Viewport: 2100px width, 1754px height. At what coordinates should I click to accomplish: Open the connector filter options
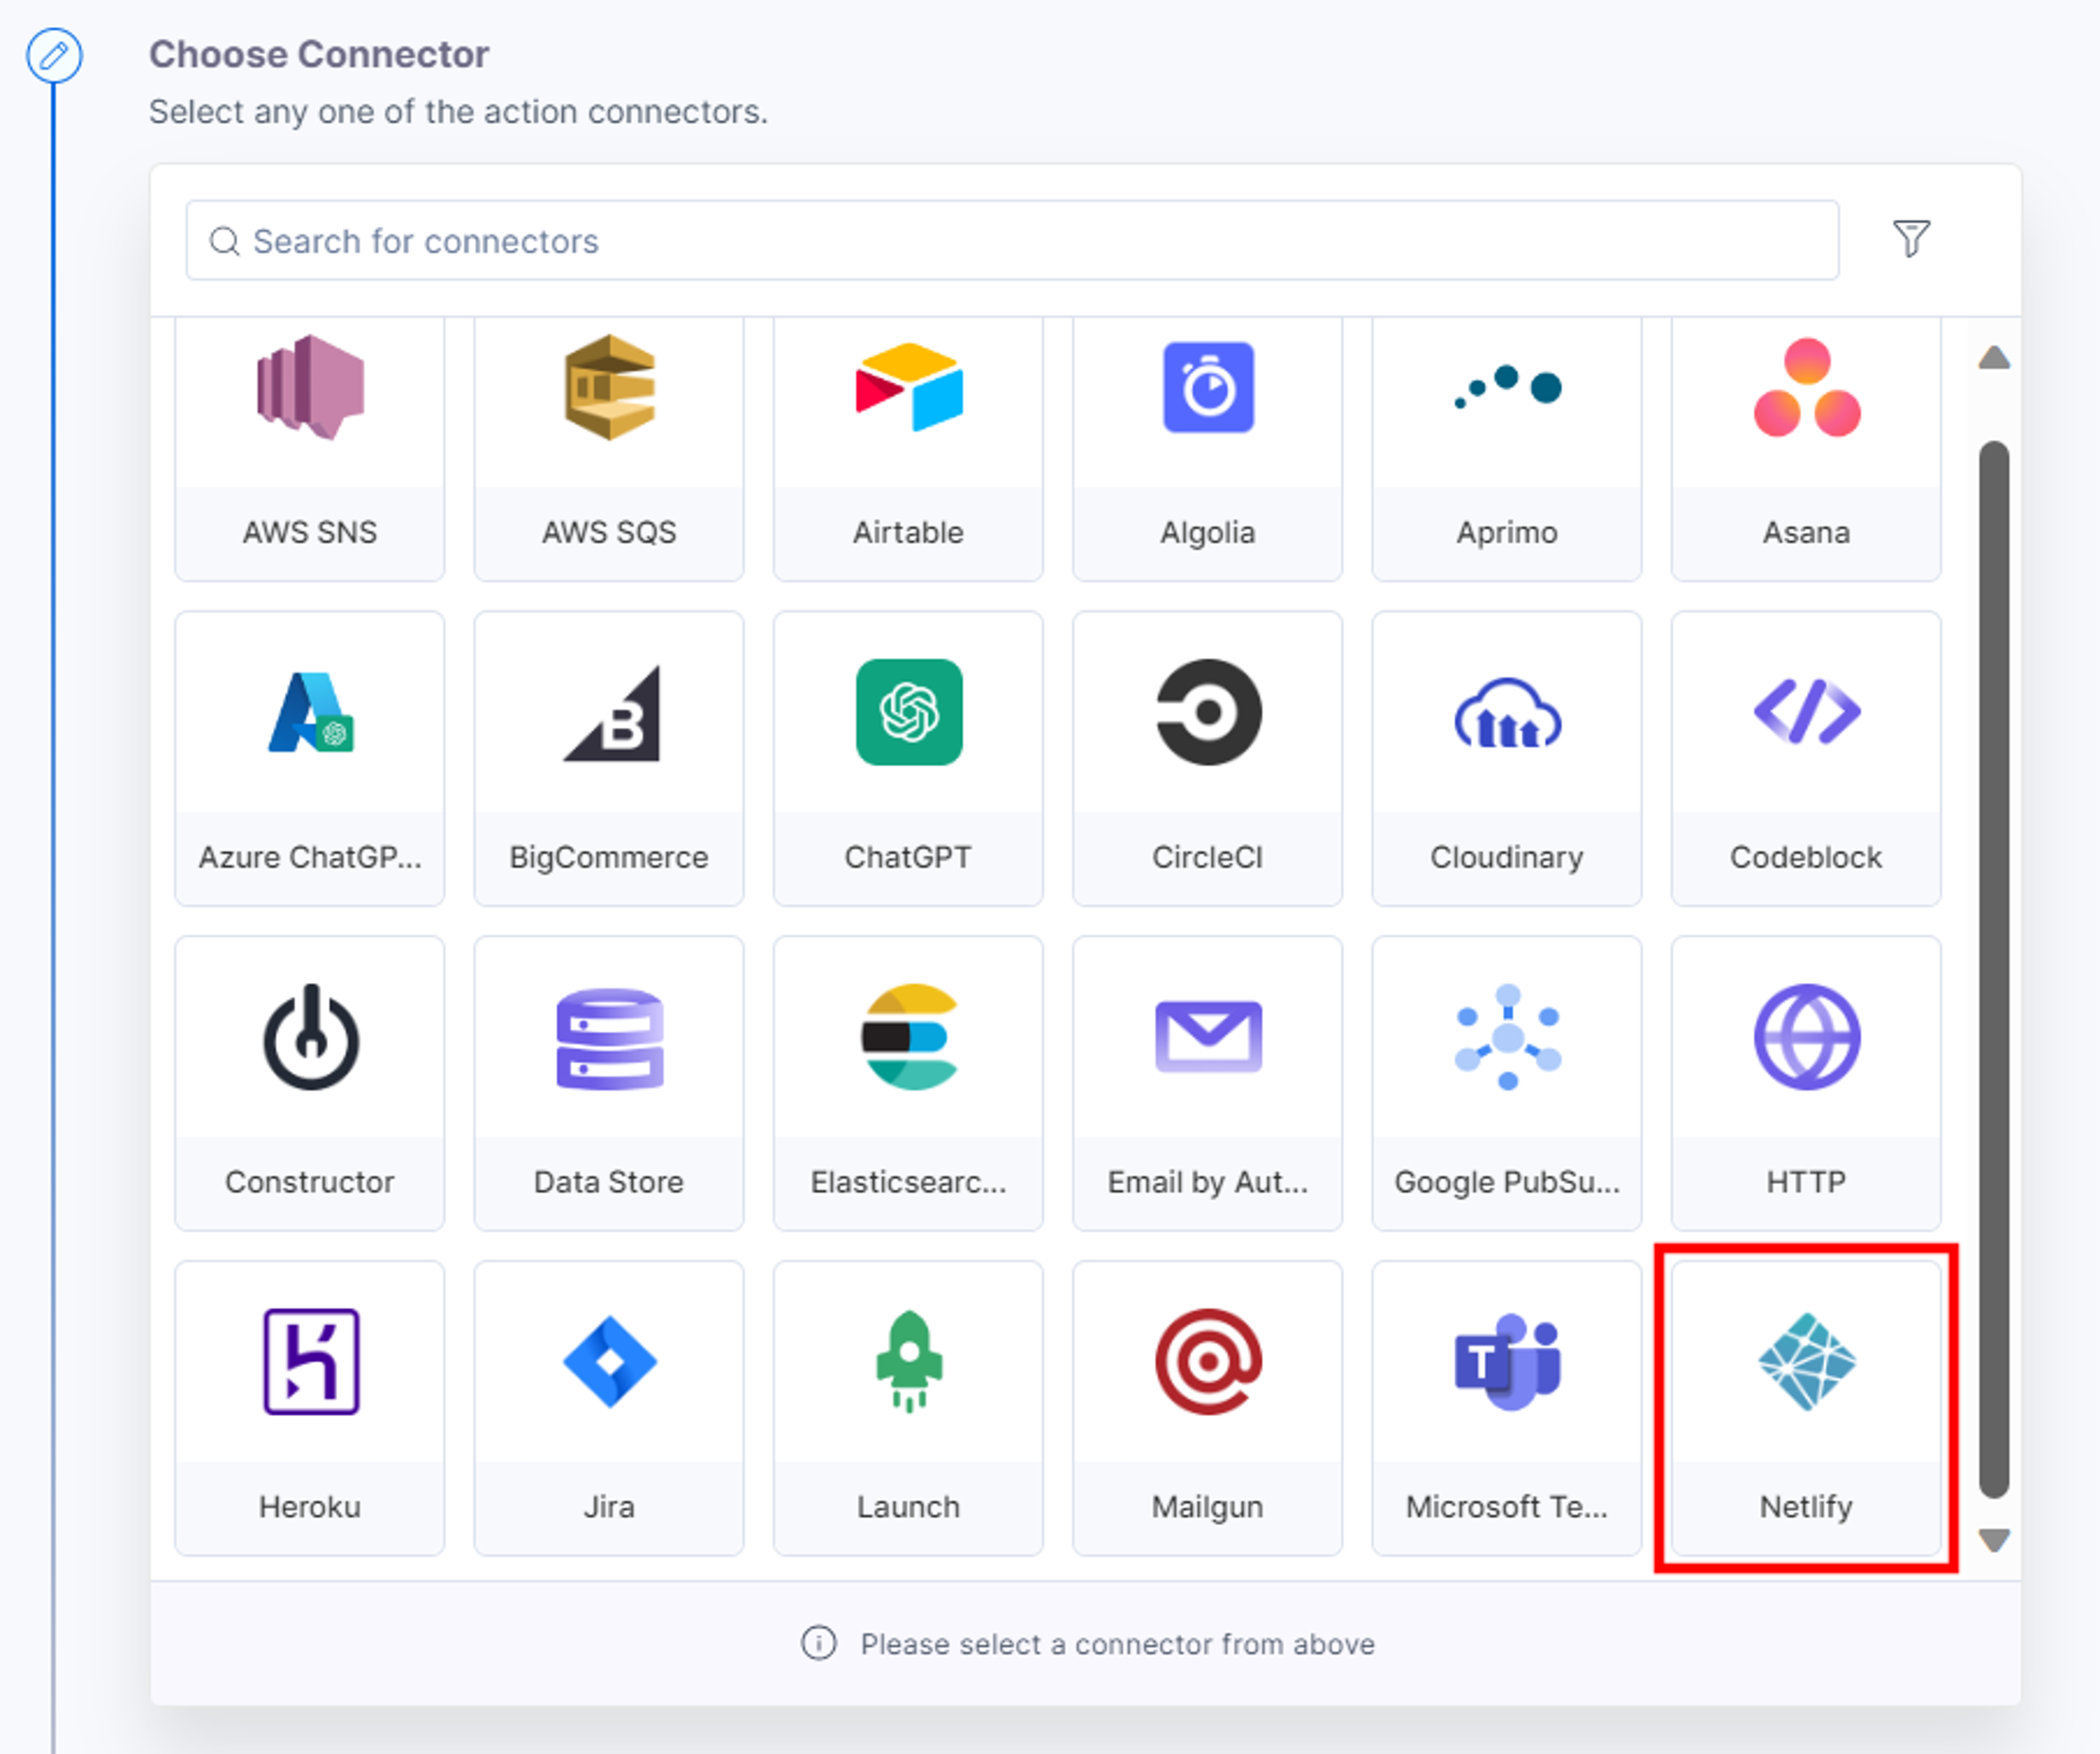click(x=1911, y=239)
